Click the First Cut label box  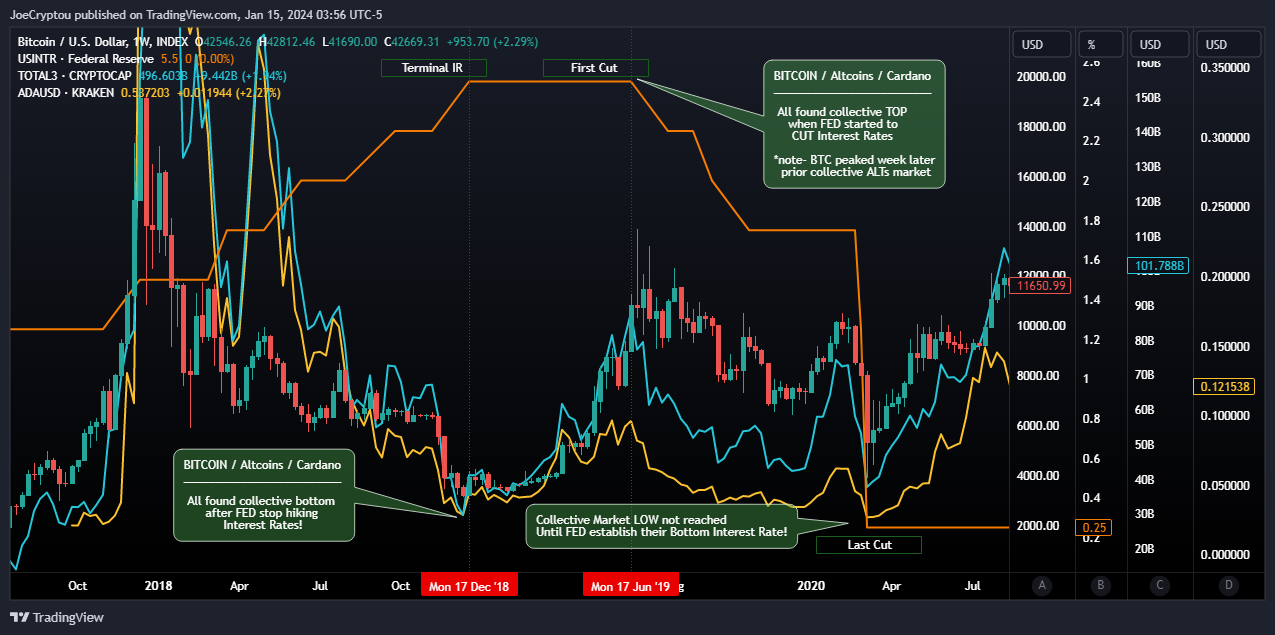pyautogui.click(x=595, y=68)
